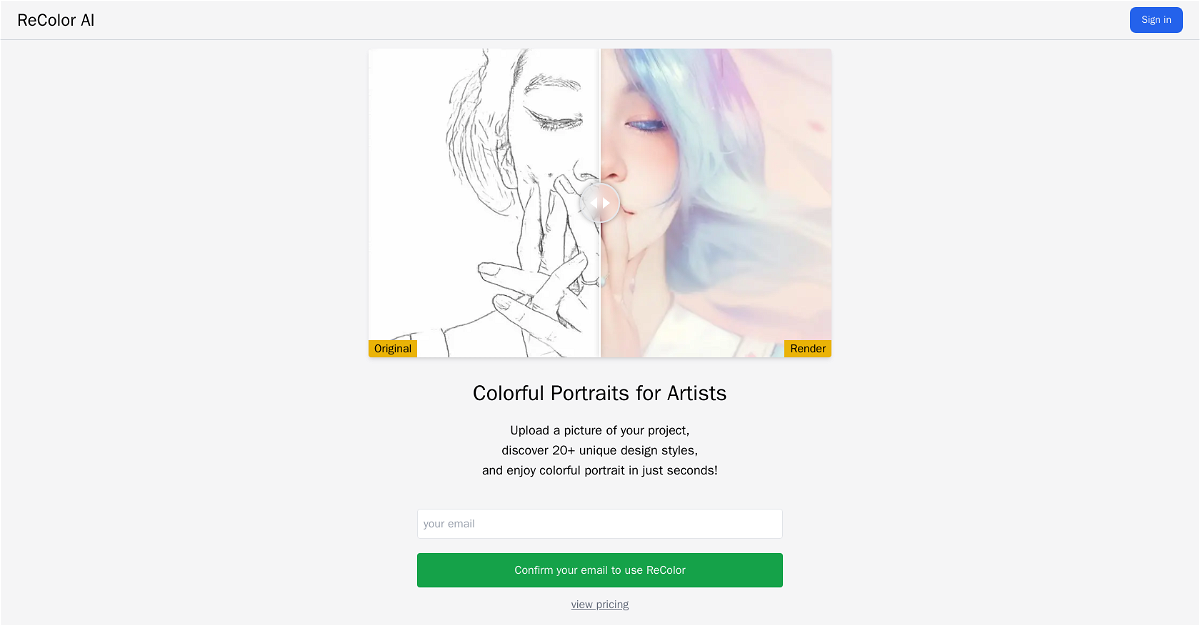
Task: Click the "Colorful Portraits for Artists" heading
Action: (600, 393)
